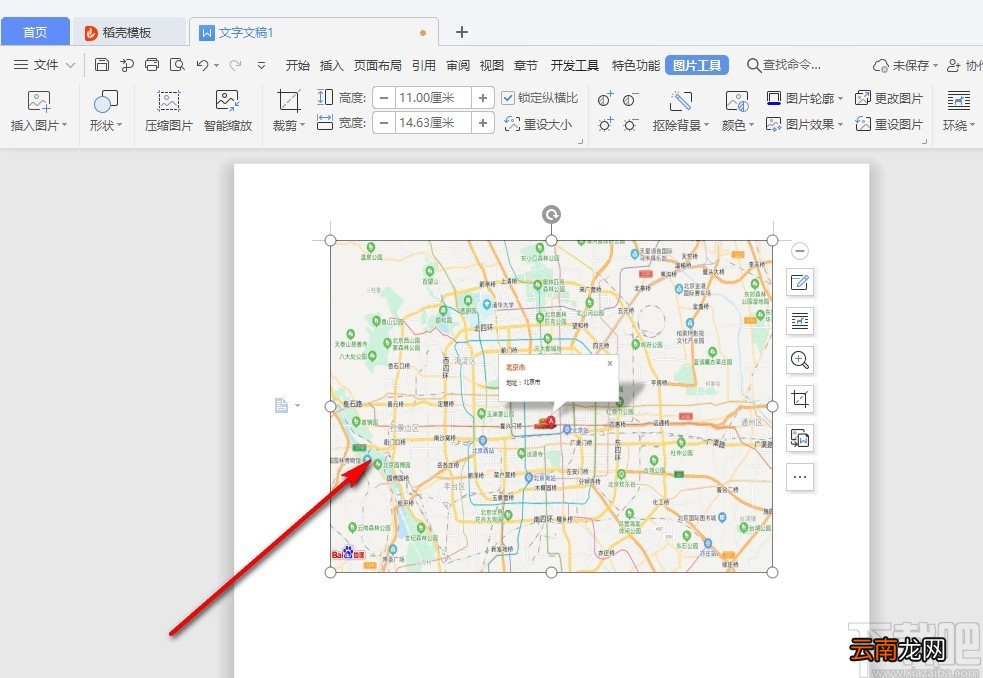Open 开发工具 Developer Tools tab
The image size is (983, 678).
pos(575,65)
